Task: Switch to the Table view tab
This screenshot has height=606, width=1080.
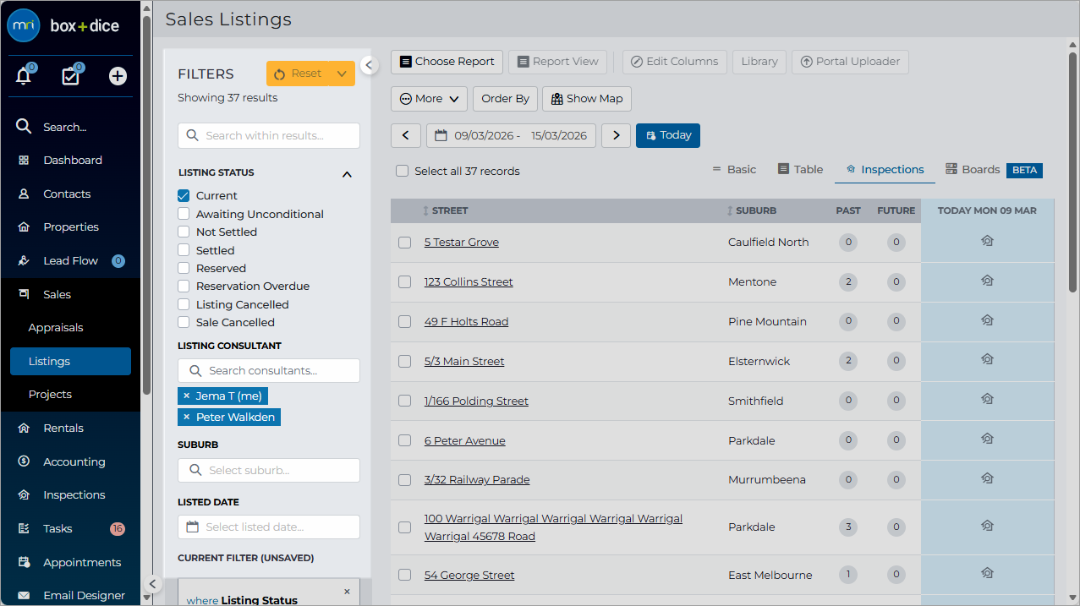Action: point(800,169)
